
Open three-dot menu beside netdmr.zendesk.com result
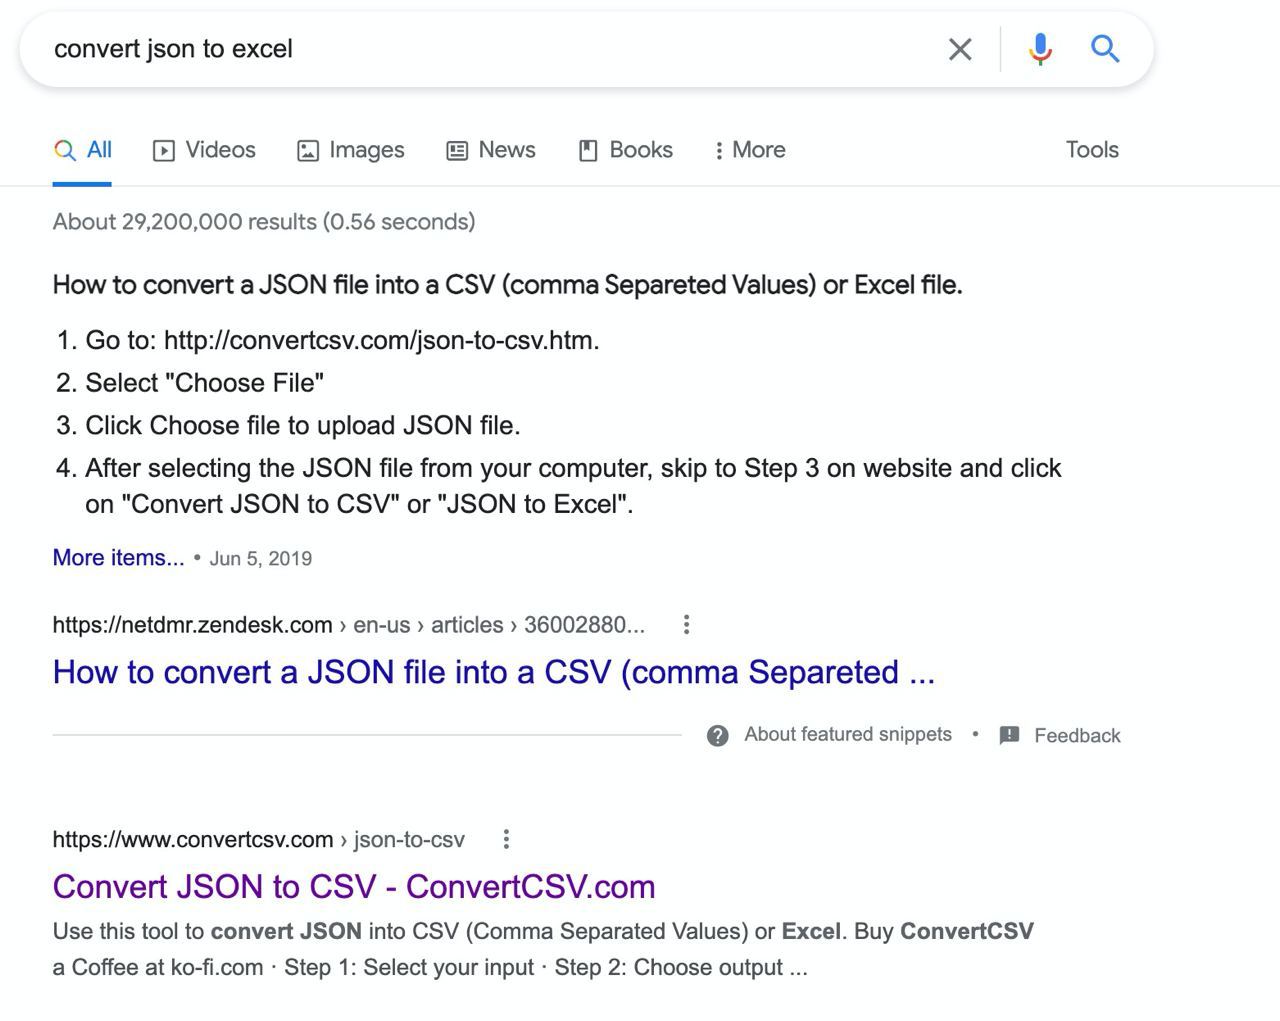pyautogui.click(x=686, y=625)
